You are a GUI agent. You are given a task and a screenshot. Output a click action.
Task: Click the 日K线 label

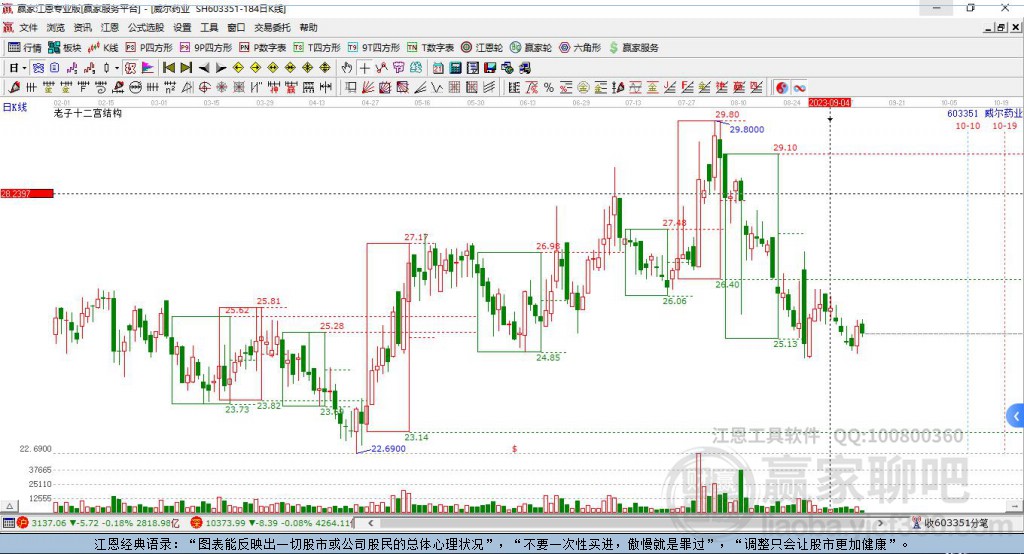14,107
